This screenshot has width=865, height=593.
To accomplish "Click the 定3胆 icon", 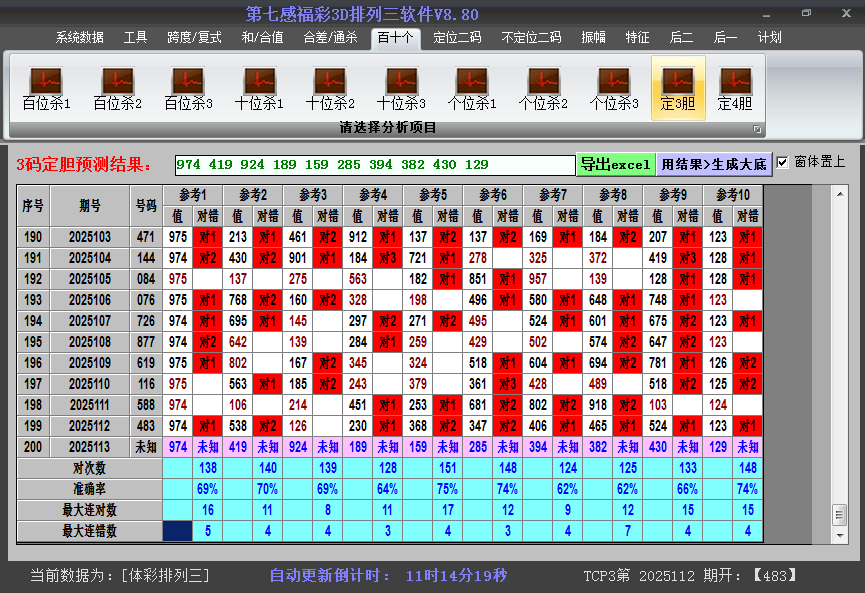I will pyautogui.click(x=678, y=89).
